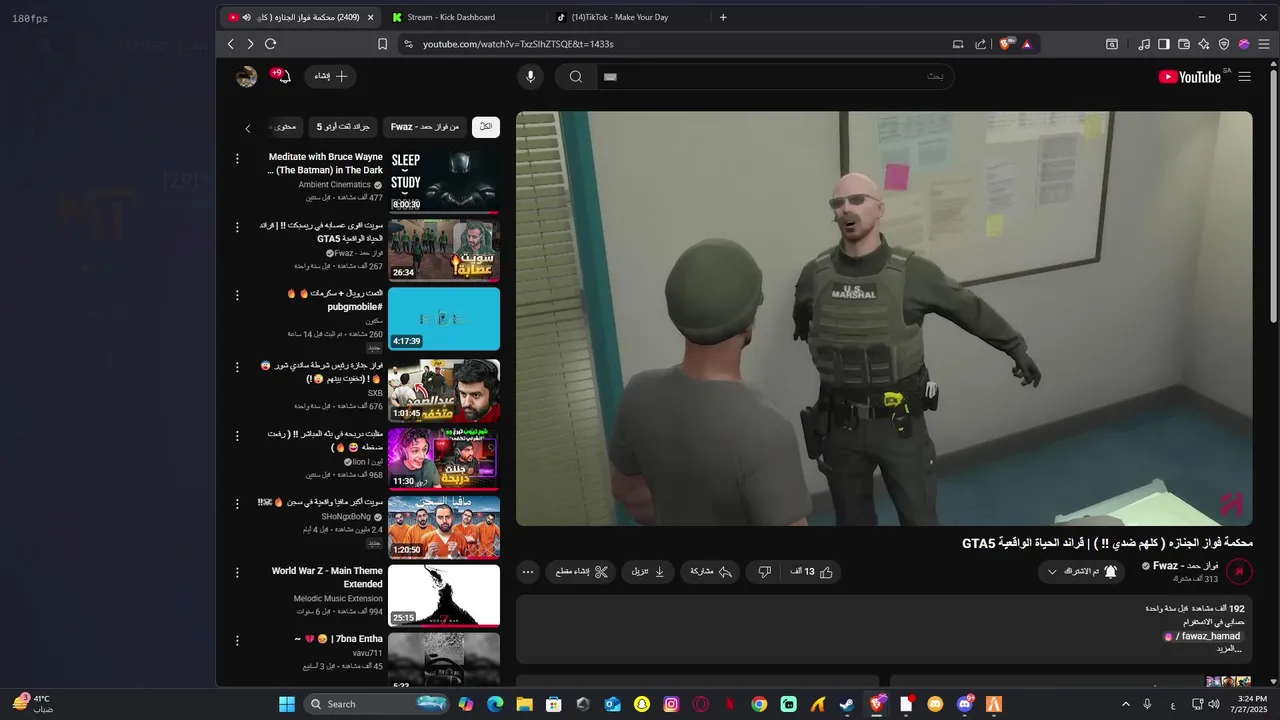Open options for Meditate with Bruce Wayne video
Viewport: 1280px width, 720px height.
[237, 159]
